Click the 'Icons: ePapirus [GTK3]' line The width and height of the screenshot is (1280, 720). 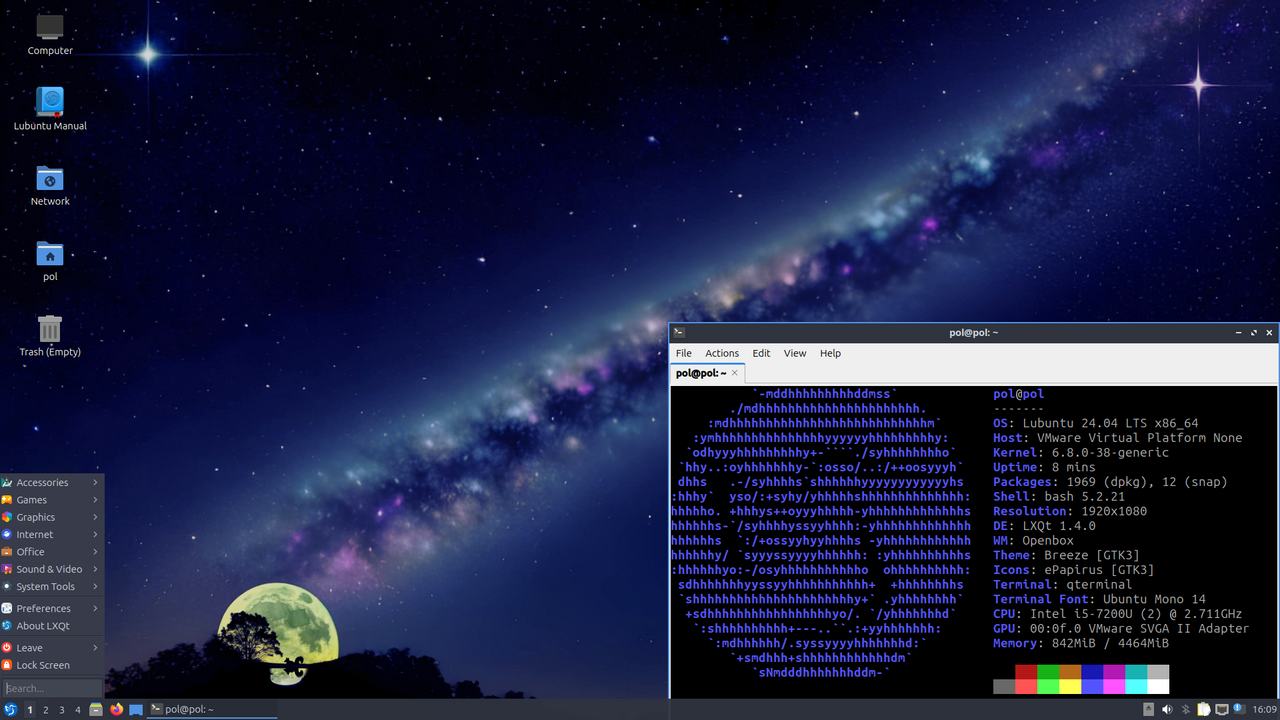[x=1074, y=570]
